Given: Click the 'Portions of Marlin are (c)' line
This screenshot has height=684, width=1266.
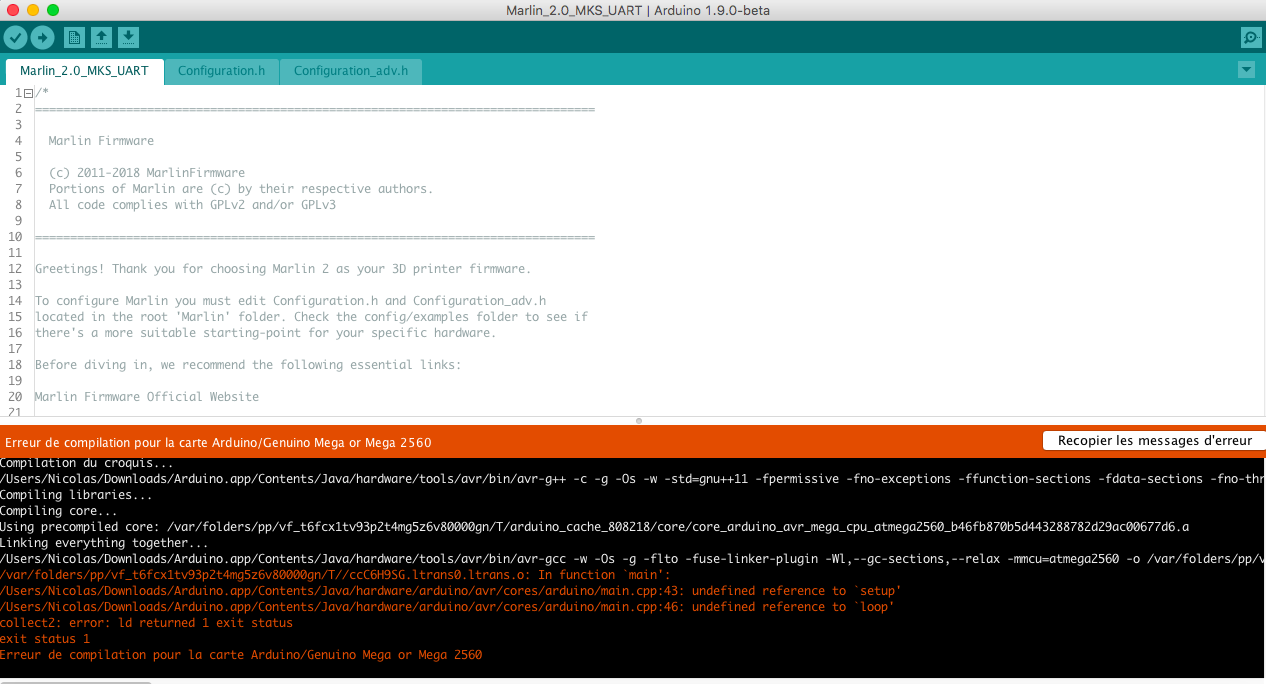Looking at the screenshot, I should click(241, 189).
